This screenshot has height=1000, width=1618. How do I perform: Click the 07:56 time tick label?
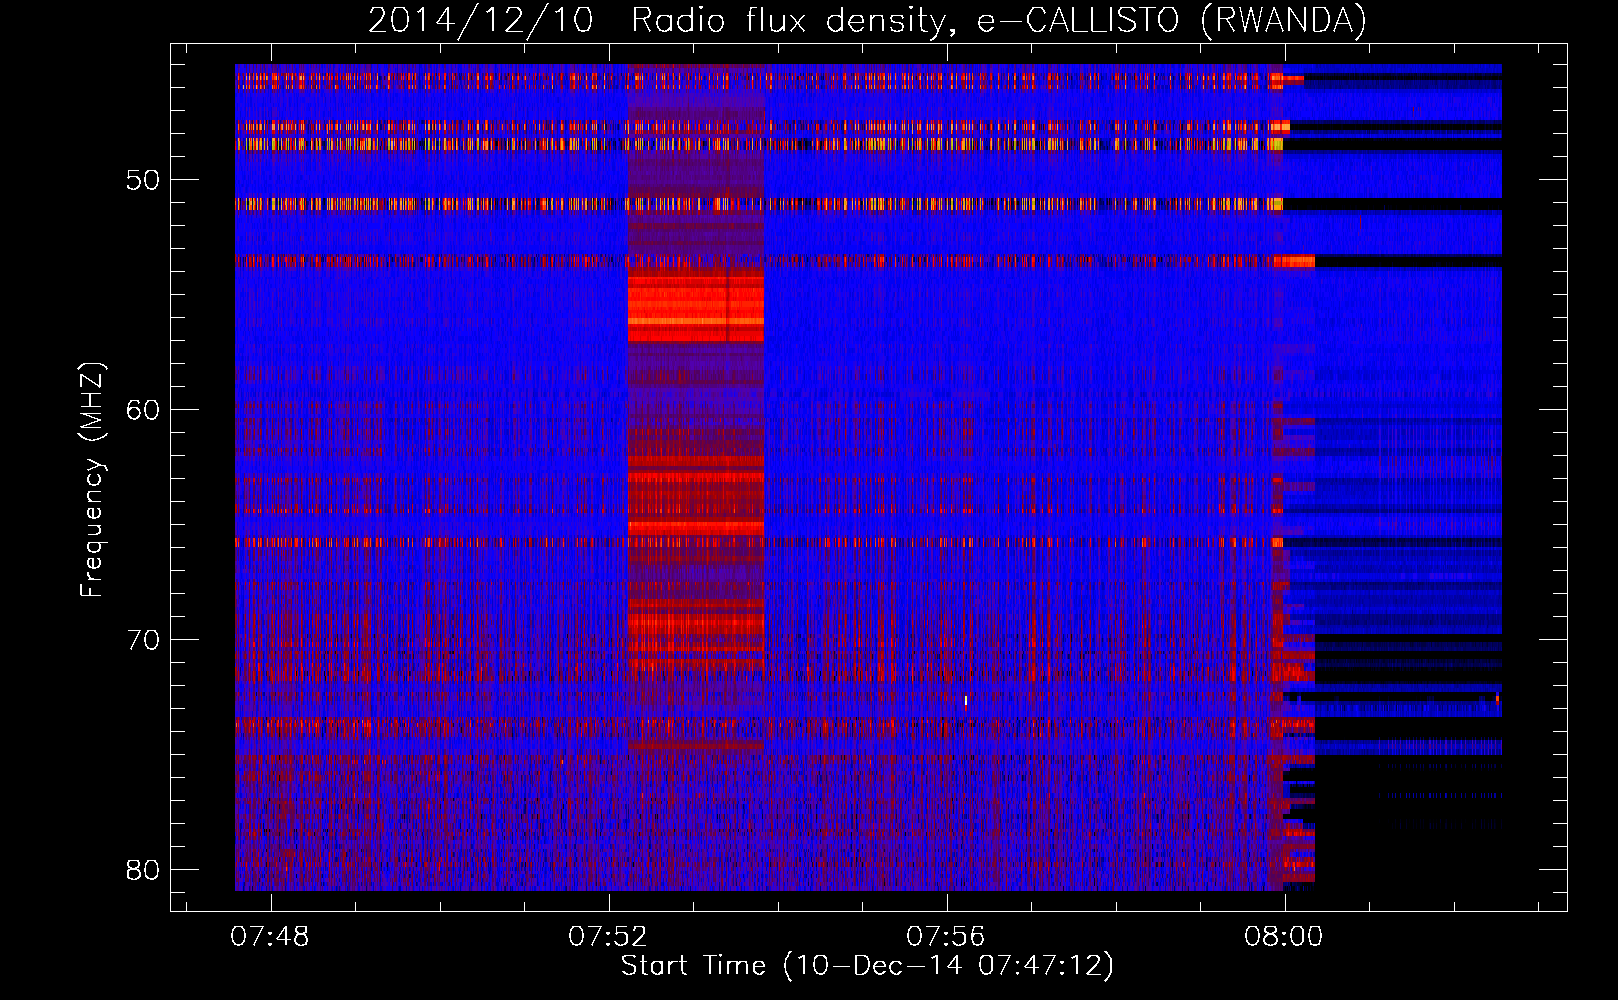(946, 936)
